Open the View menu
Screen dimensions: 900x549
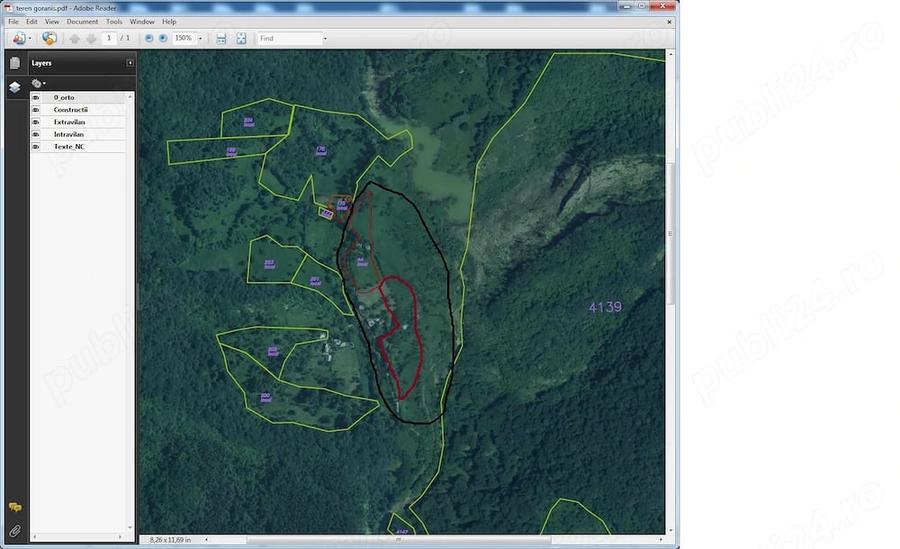52,22
